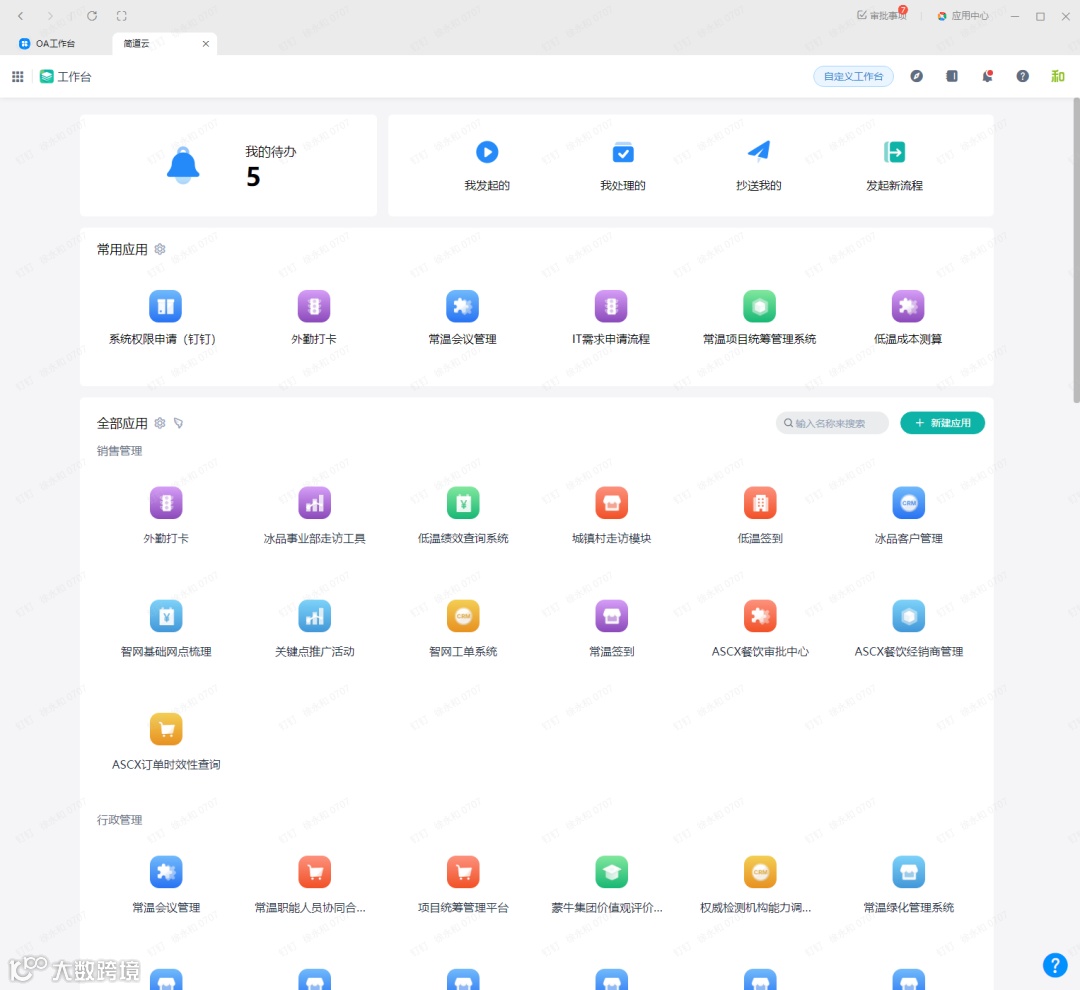The width and height of the screenshot is (1080, 990).
Task: Open 智网工单系统 app
Action: coord(463,616)
